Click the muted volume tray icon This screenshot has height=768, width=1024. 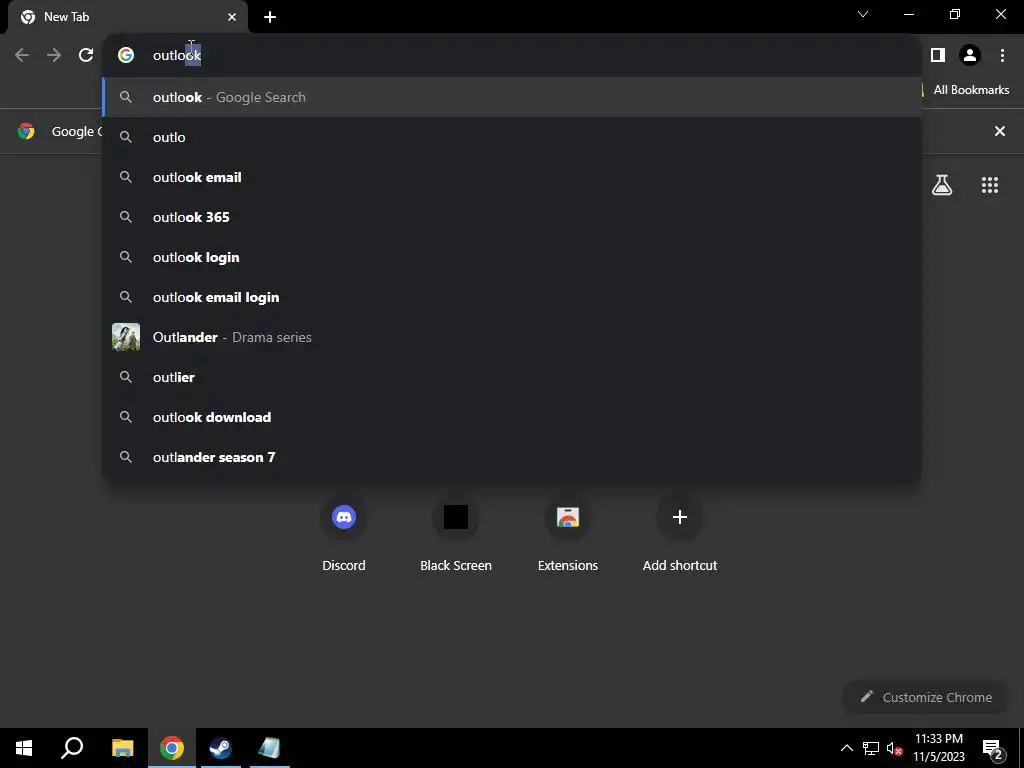point(894,748)
